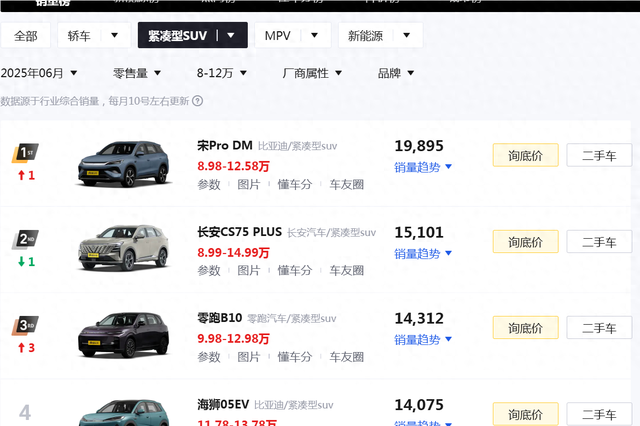Click the 长安汽车/紧凑型suv label

click(x=331, y=233)
